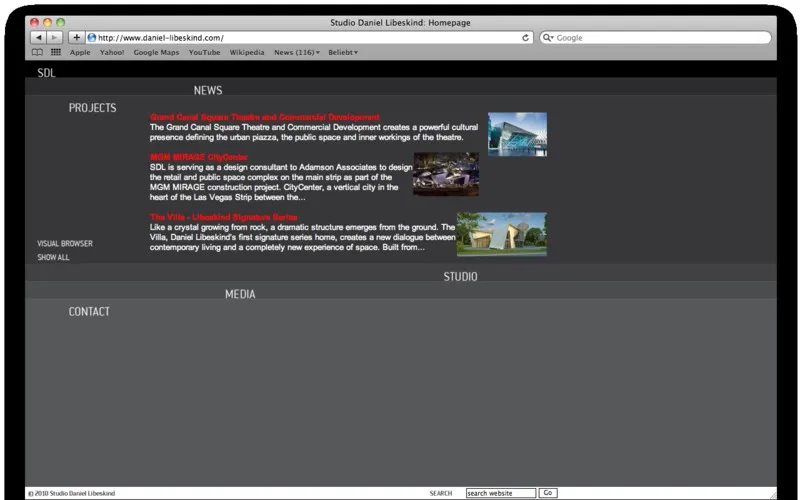Open the Wikipedia bookmark
The width and height of the screenshot is (800, 500).
(x=247, y=52)
